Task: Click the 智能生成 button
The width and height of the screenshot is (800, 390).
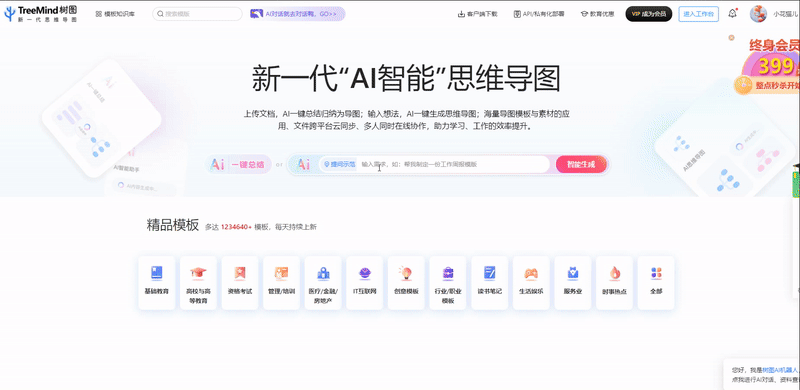Action: click(581, 164)
